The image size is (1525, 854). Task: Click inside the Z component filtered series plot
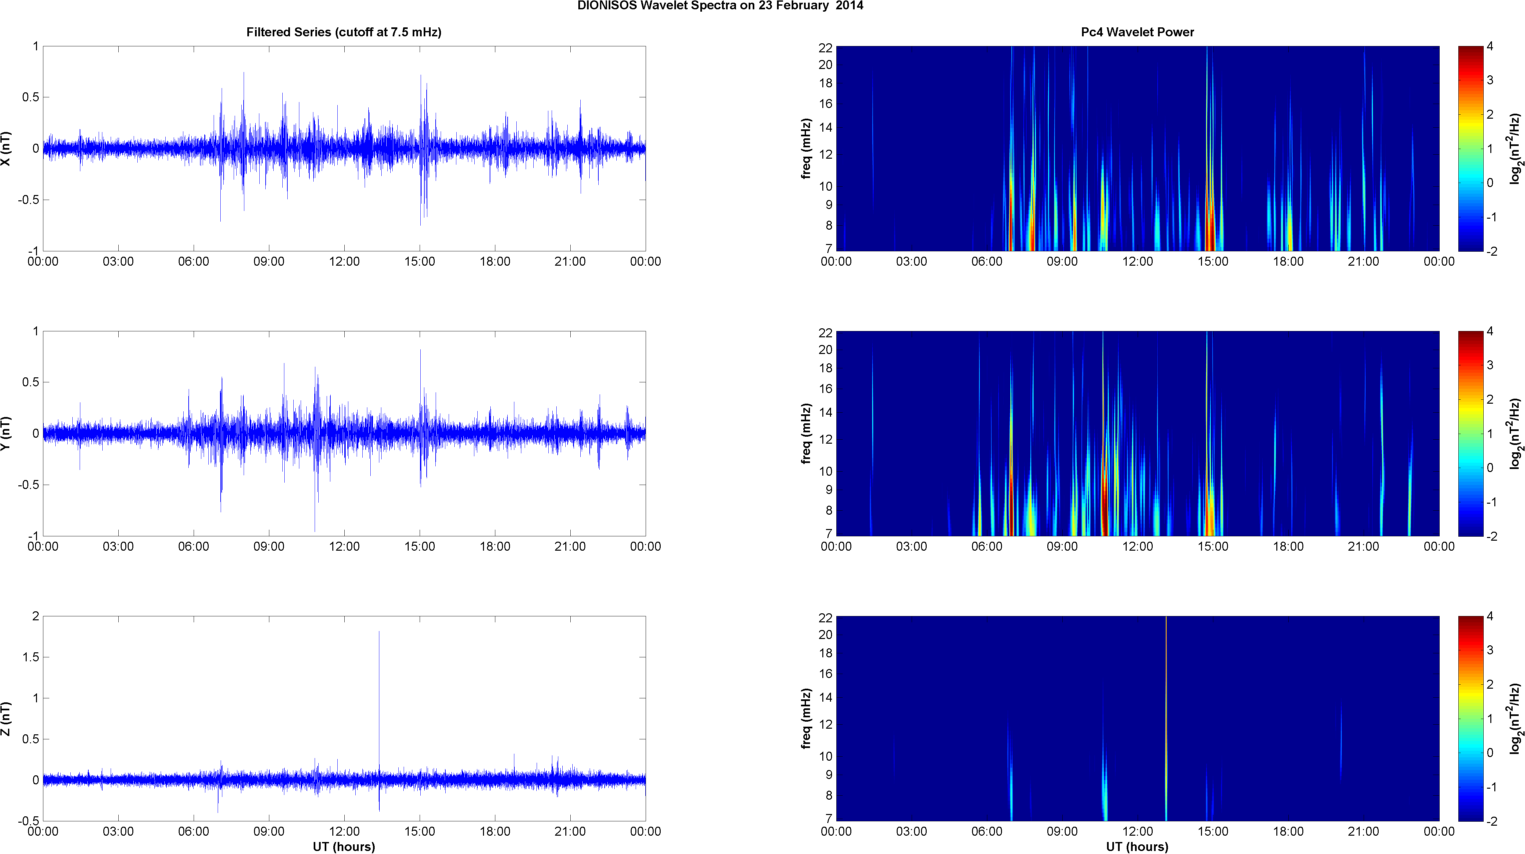click(344, 718)
